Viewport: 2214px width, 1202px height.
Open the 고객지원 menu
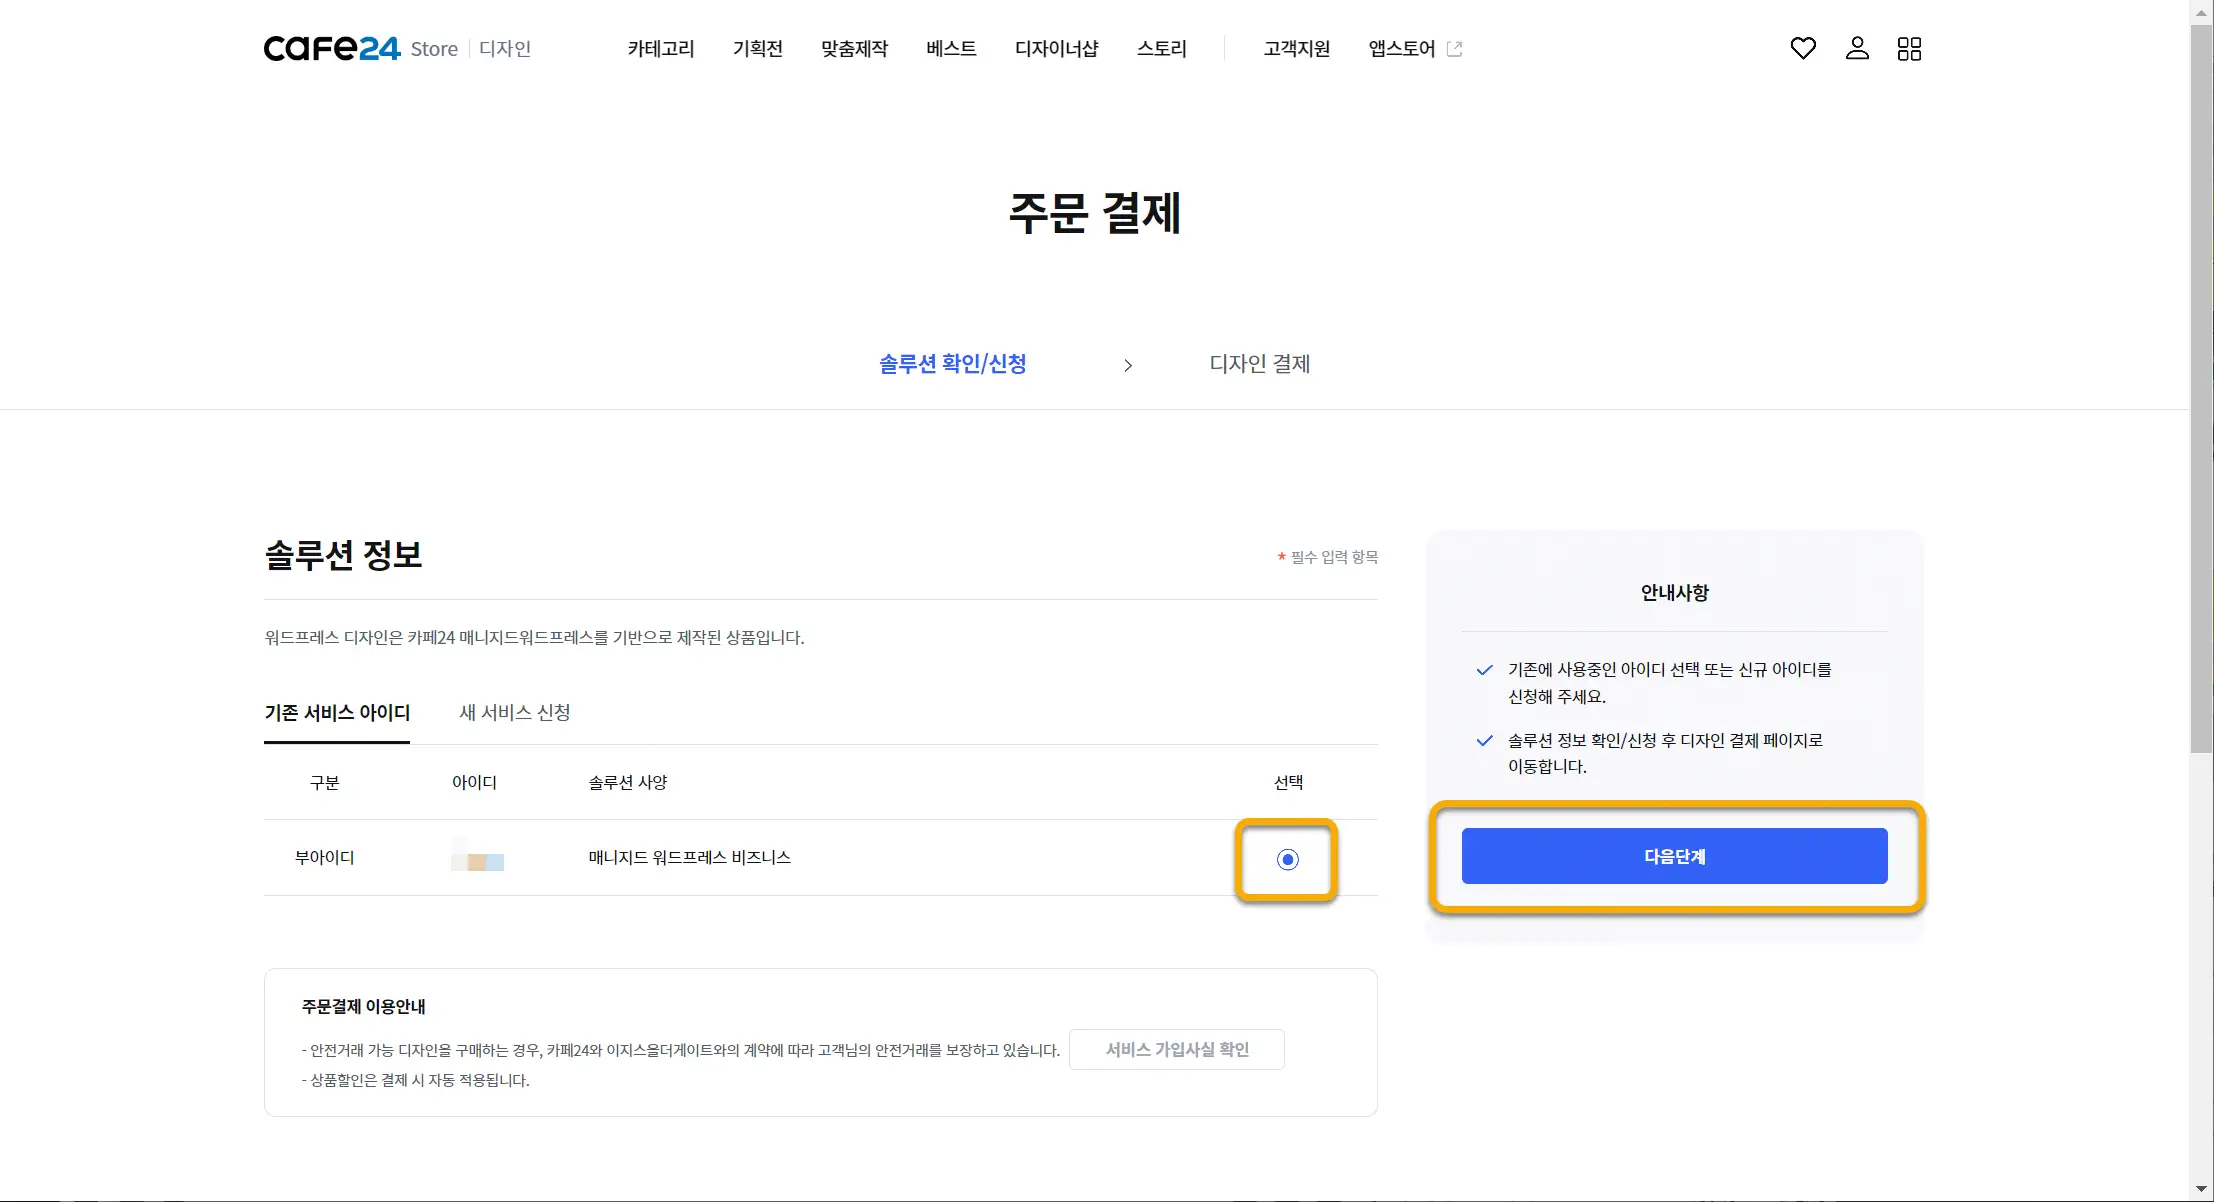pos(1295,48)
